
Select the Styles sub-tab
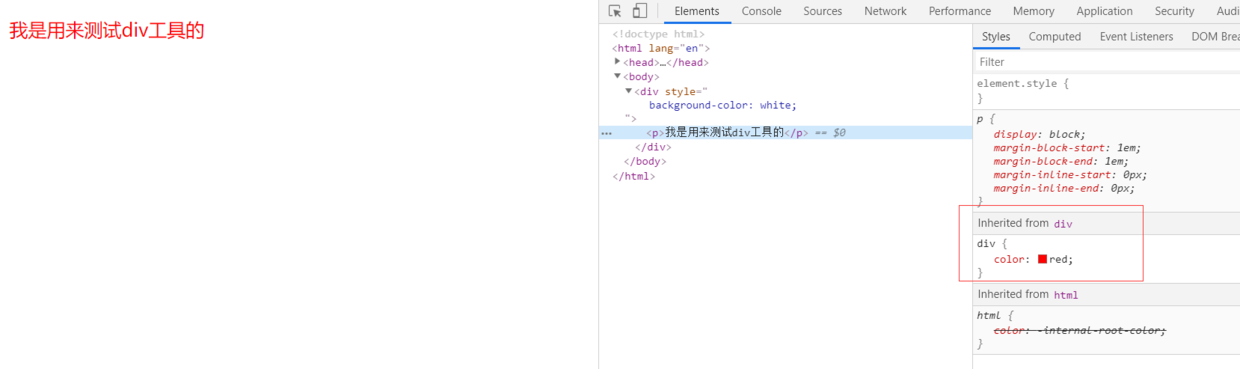pyautogui.click(x=996, y=36)
